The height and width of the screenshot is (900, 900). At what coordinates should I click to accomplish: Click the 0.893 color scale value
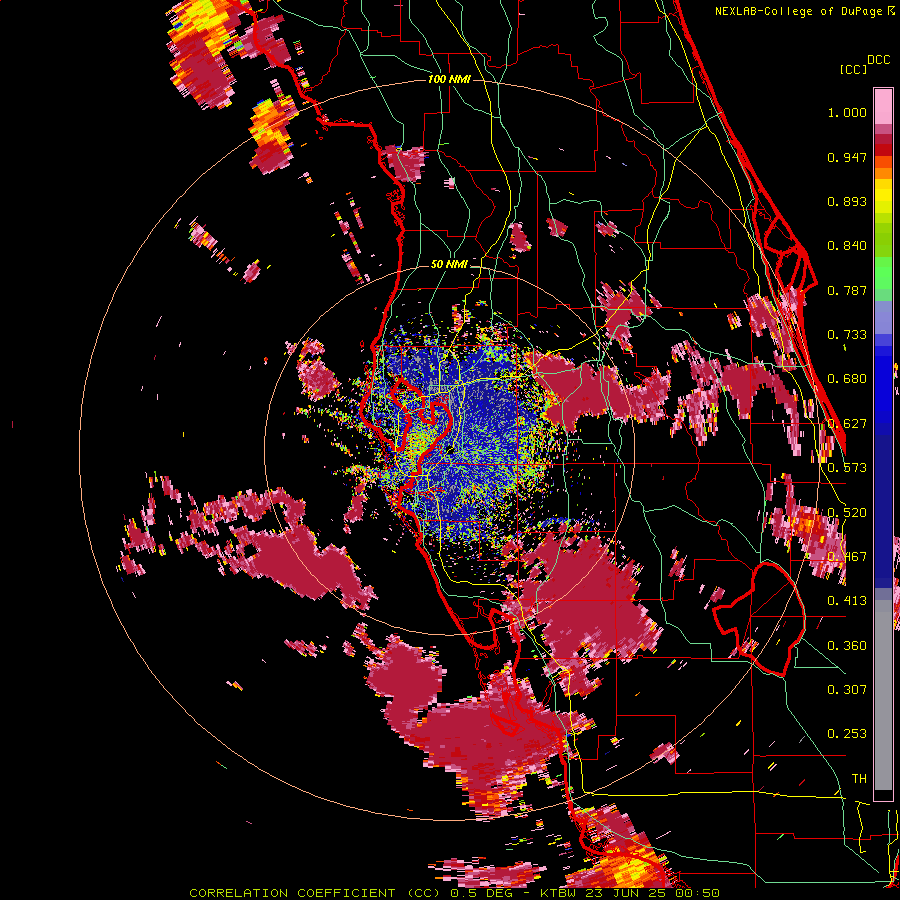point(847,201)
